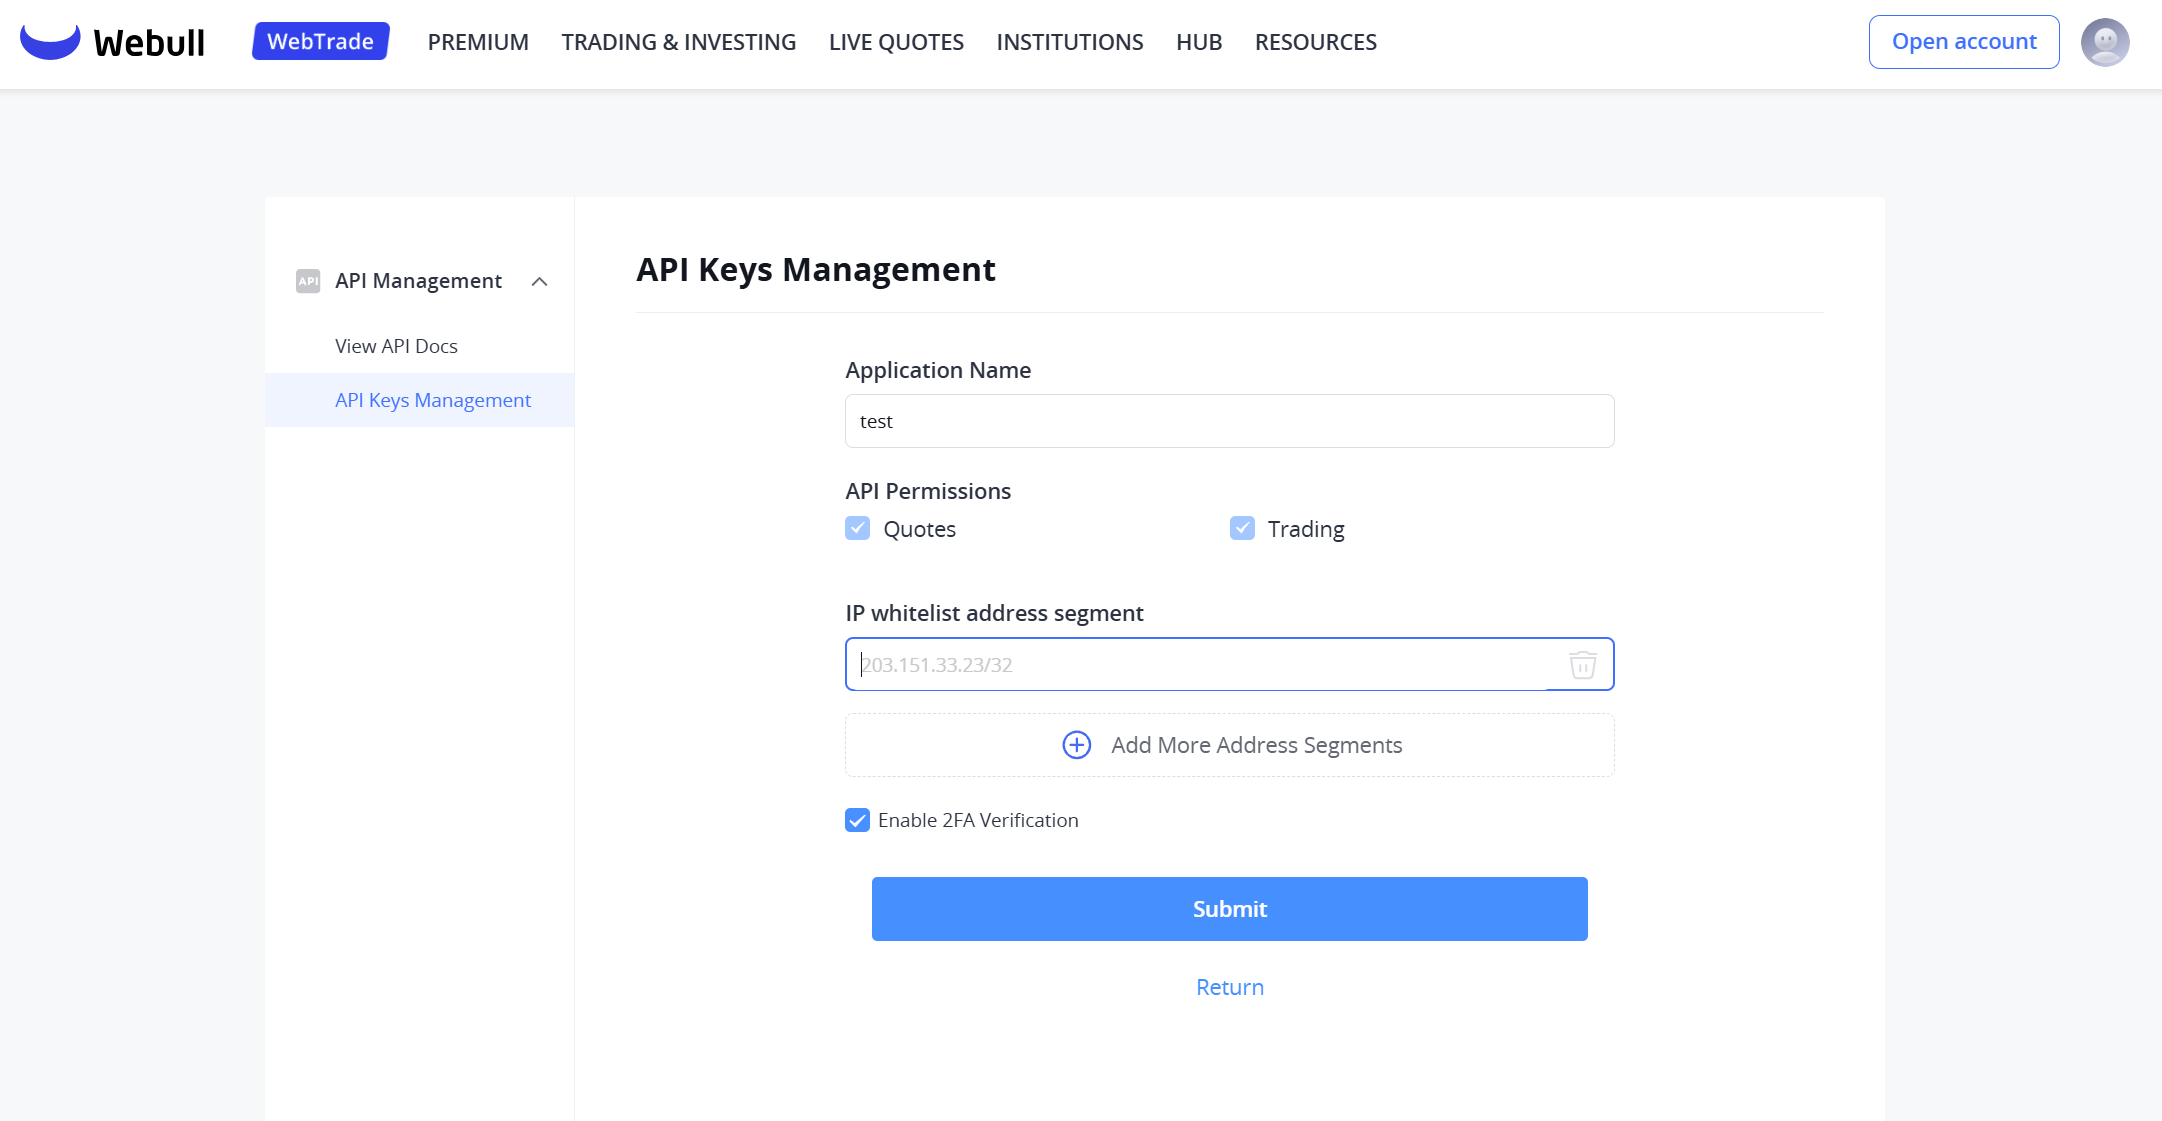
Task: Open the LIVE QUOTES menu
Action: coord(896,42)
